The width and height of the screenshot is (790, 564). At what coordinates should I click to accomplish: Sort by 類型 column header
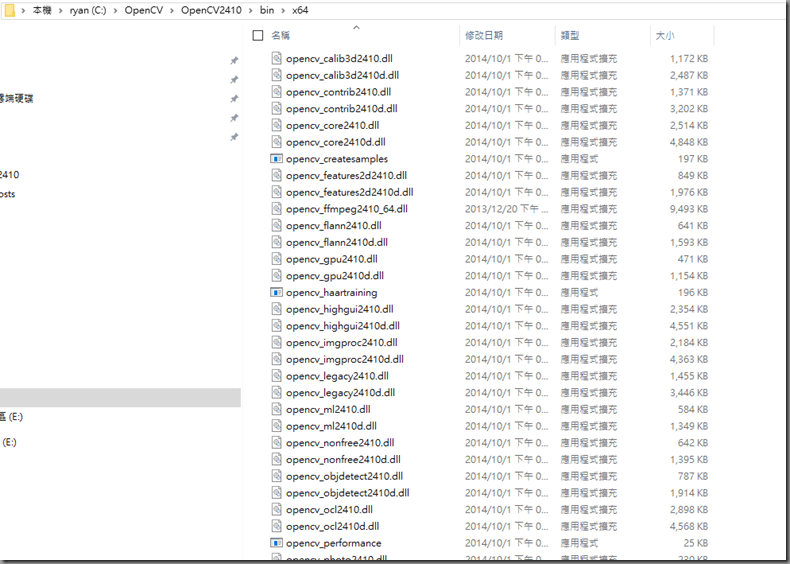click(x=570, y=35)
